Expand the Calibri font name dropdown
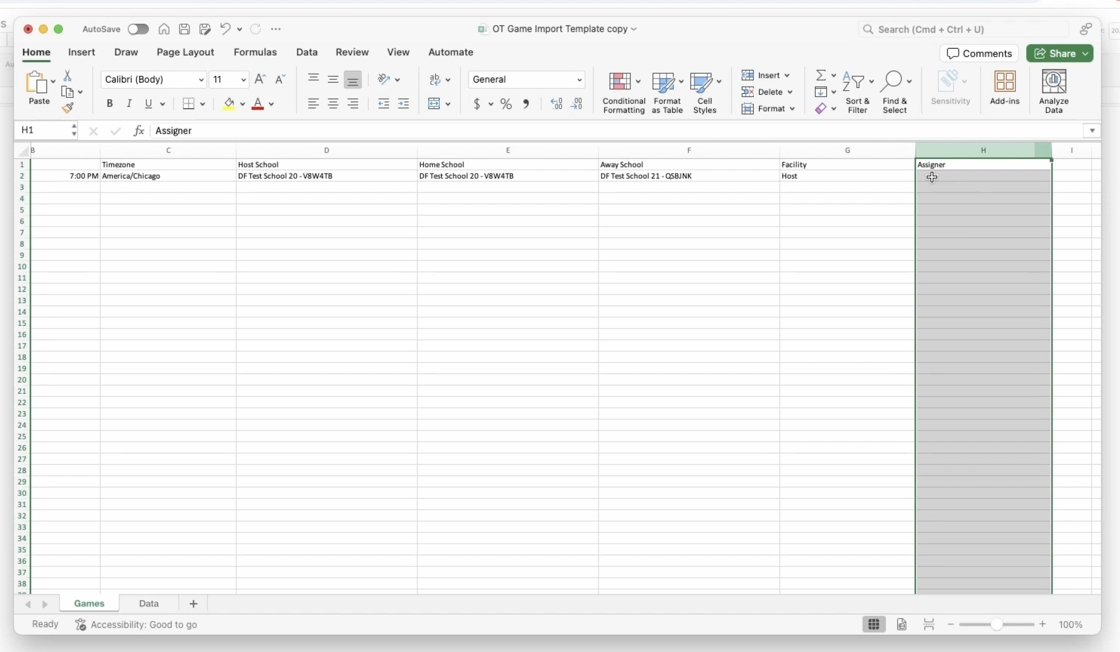This screenshot has width=1120, height=652. [201, 80]
